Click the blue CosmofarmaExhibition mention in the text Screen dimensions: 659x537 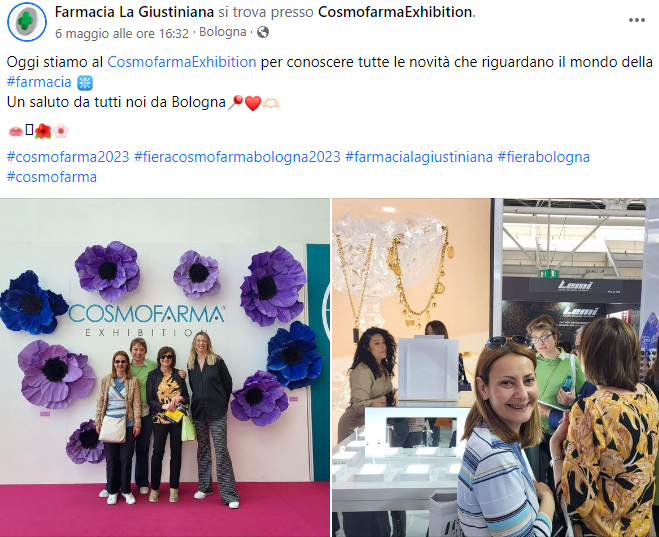(x=182, y=62)
